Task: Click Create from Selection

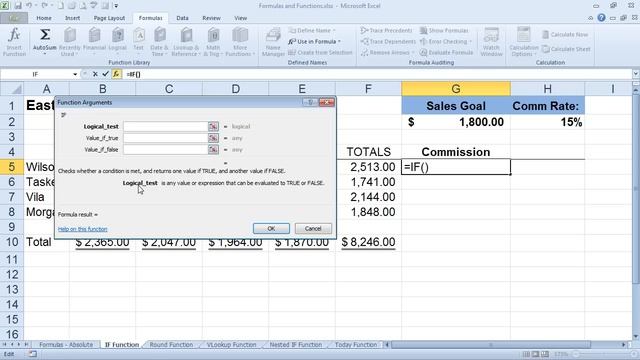Action: [x=320, y=53]
